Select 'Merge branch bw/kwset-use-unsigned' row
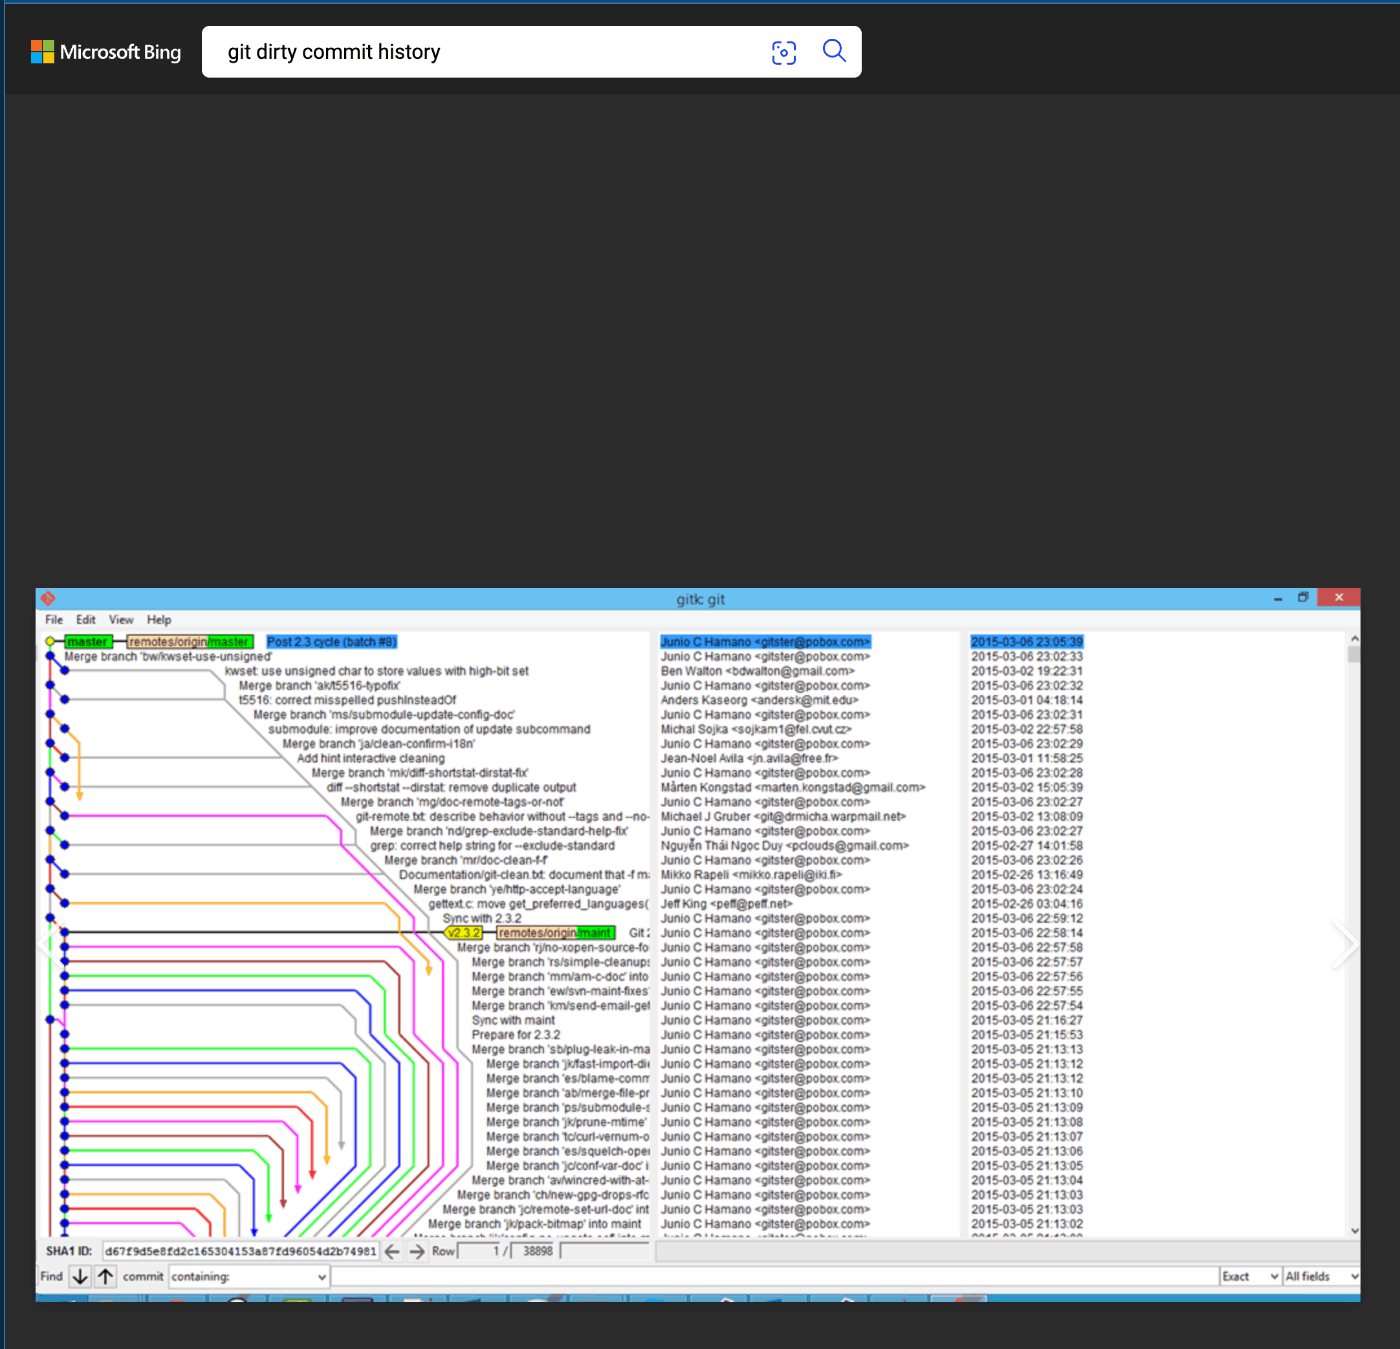Viewport: 1400px width, 1349px height. point(168,656)
